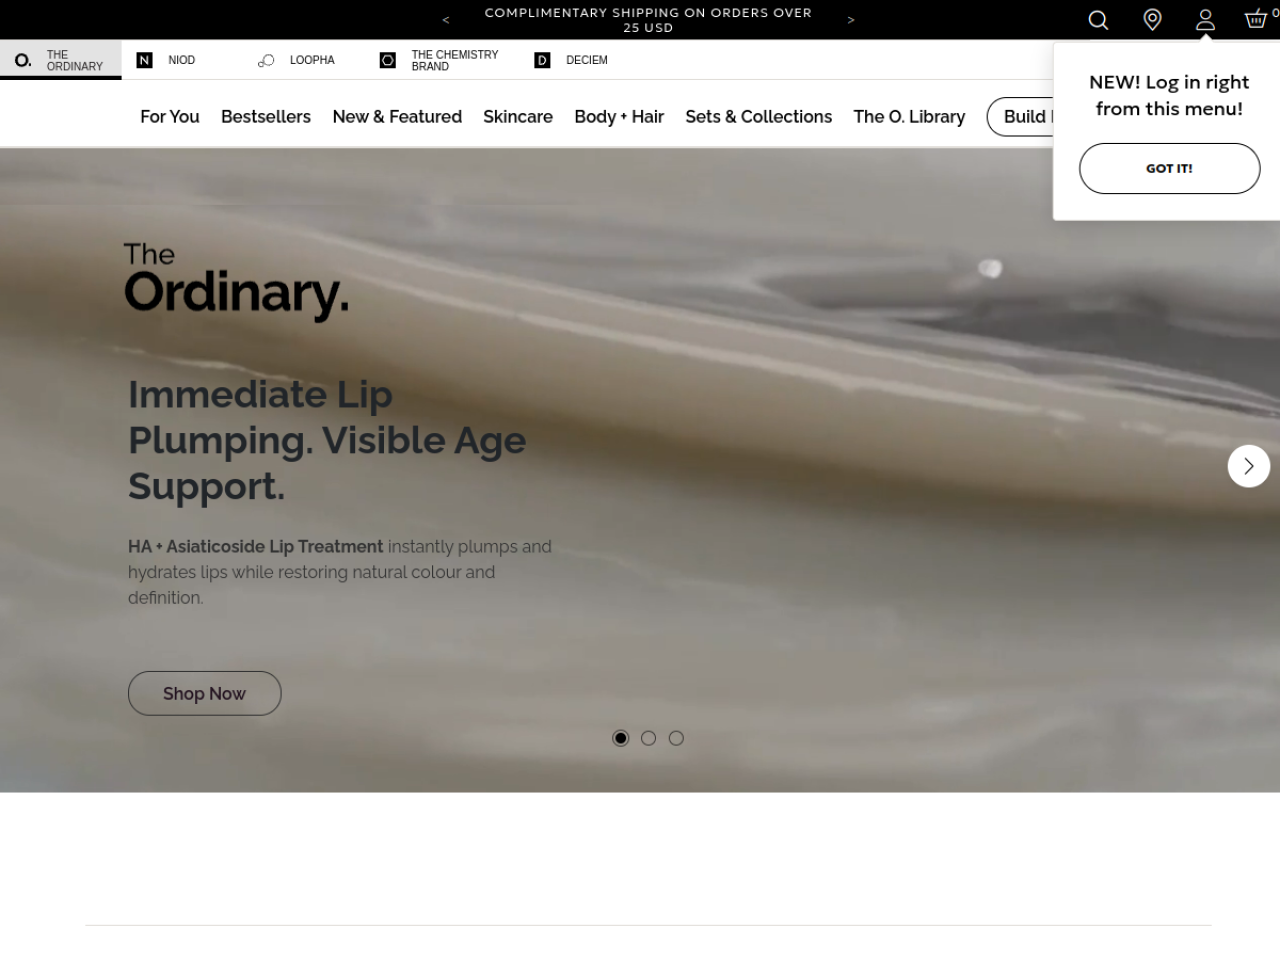Viewport: 1280px width, 960px height.
Task: Click The Ordinary. hero logo
Action: [x=236, y=281]
